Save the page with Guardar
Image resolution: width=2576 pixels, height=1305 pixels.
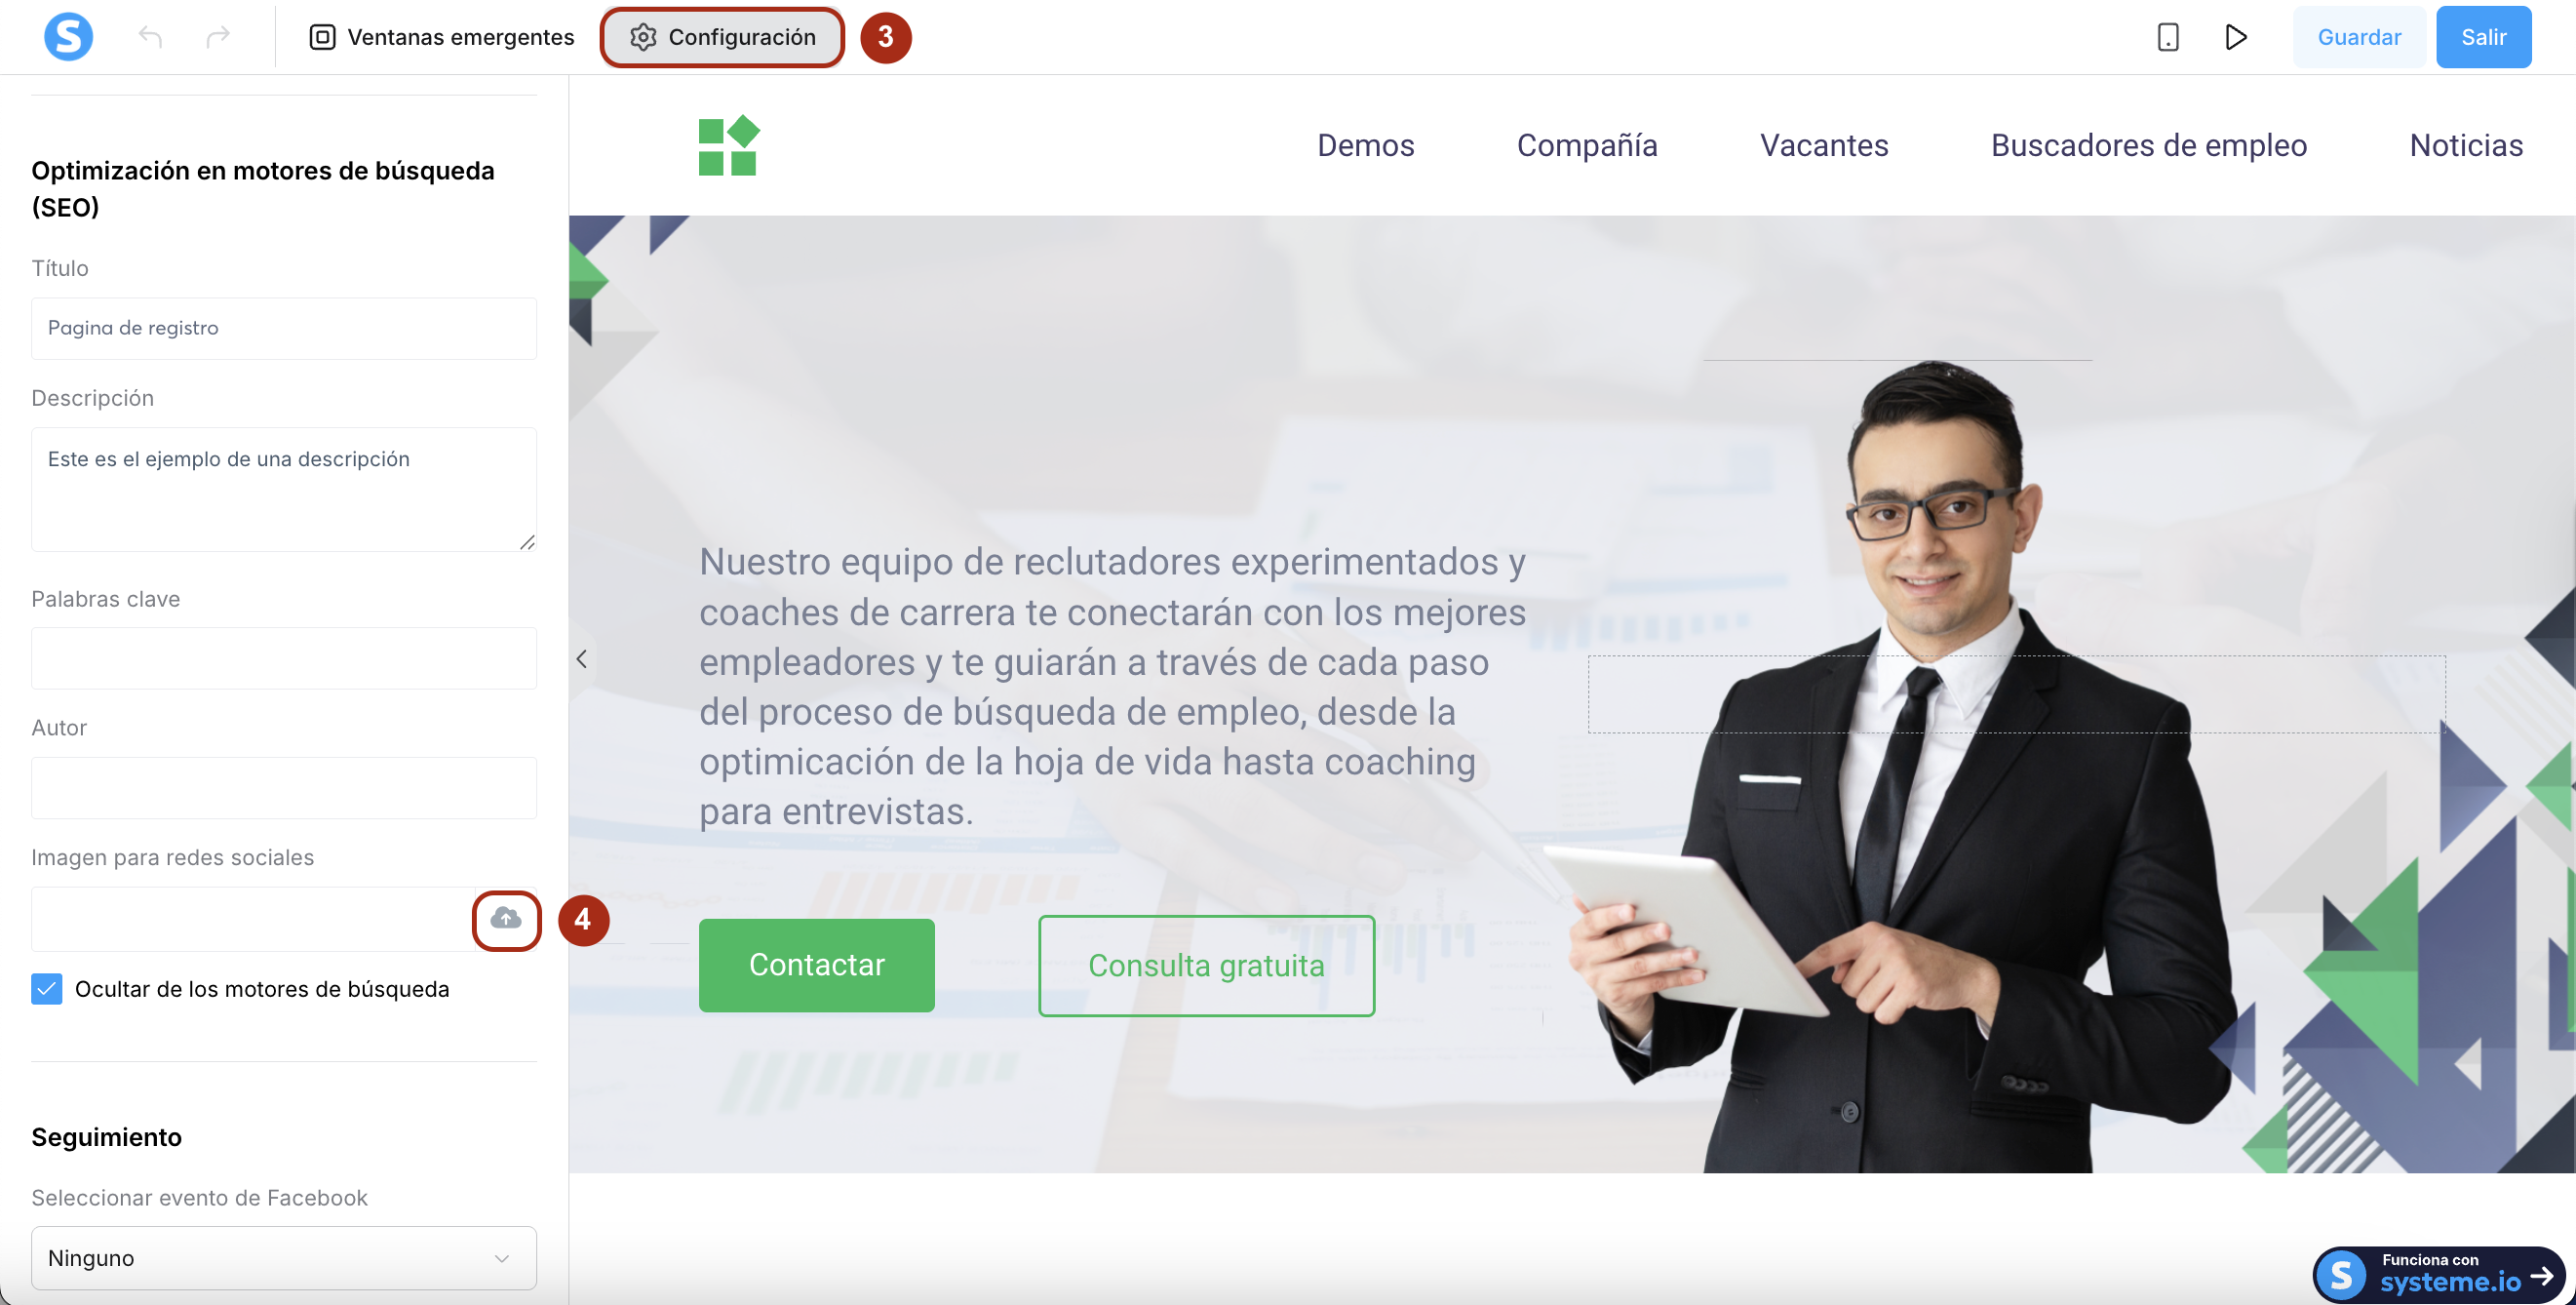2358,37
